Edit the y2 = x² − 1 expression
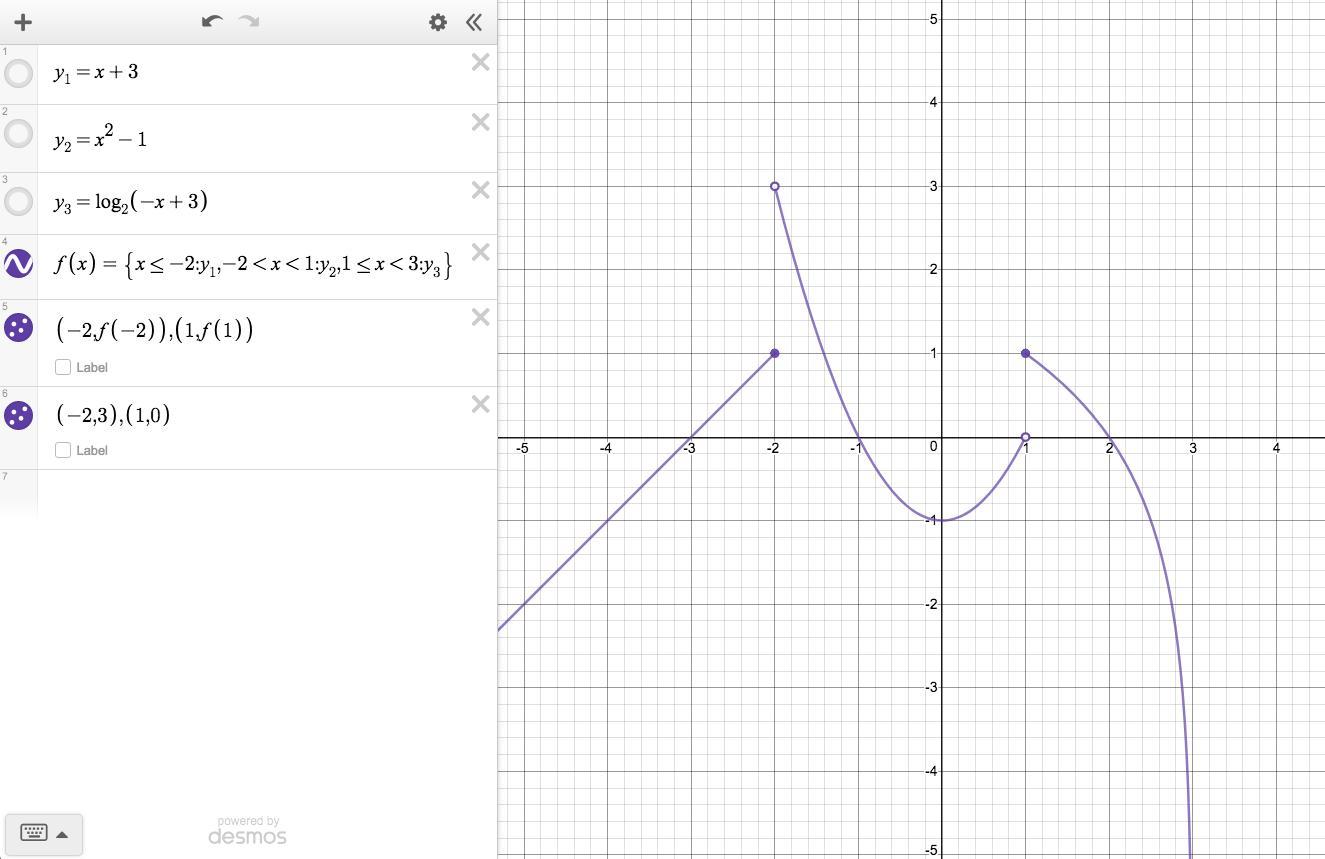 click(x=100, y=138)
